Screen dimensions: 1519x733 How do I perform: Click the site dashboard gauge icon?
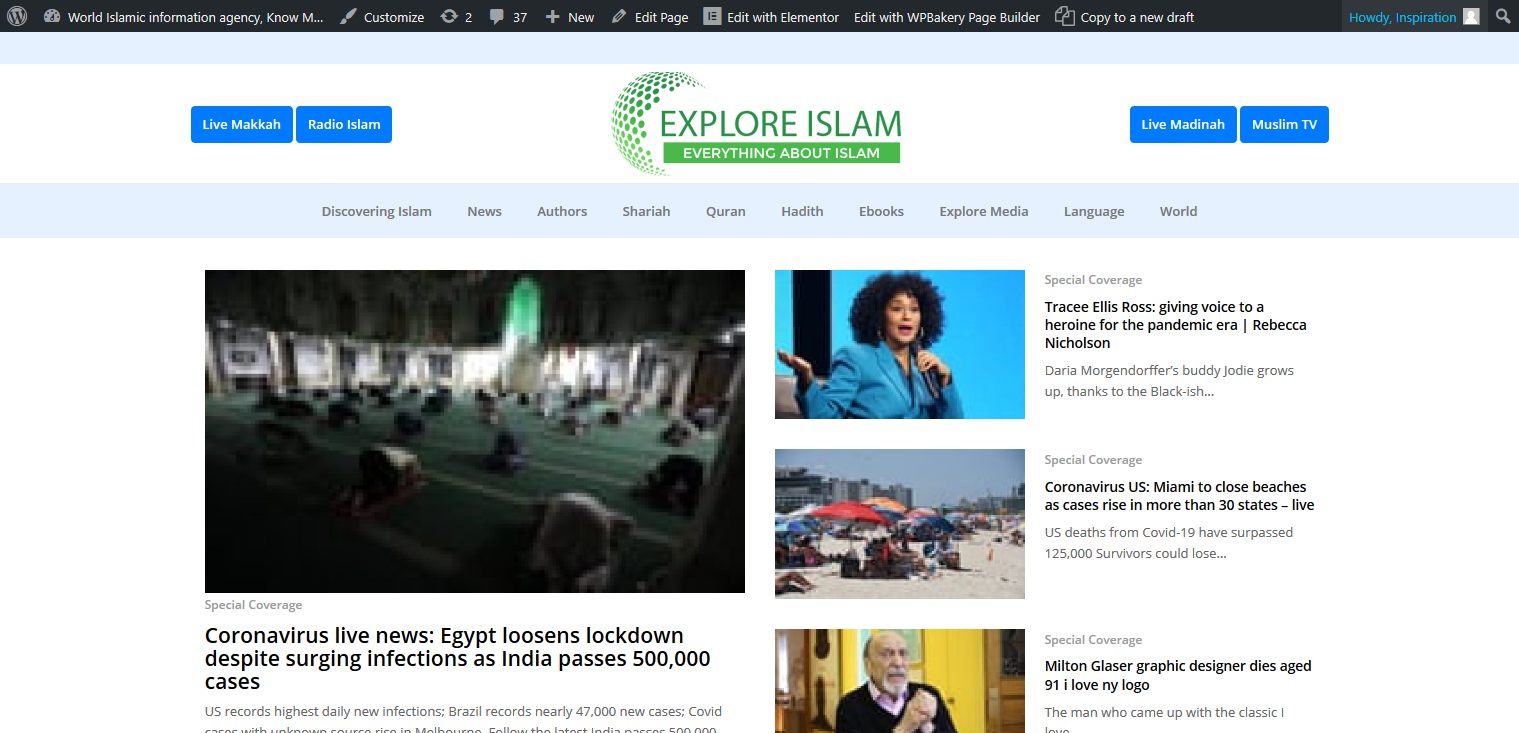[52, 16]
